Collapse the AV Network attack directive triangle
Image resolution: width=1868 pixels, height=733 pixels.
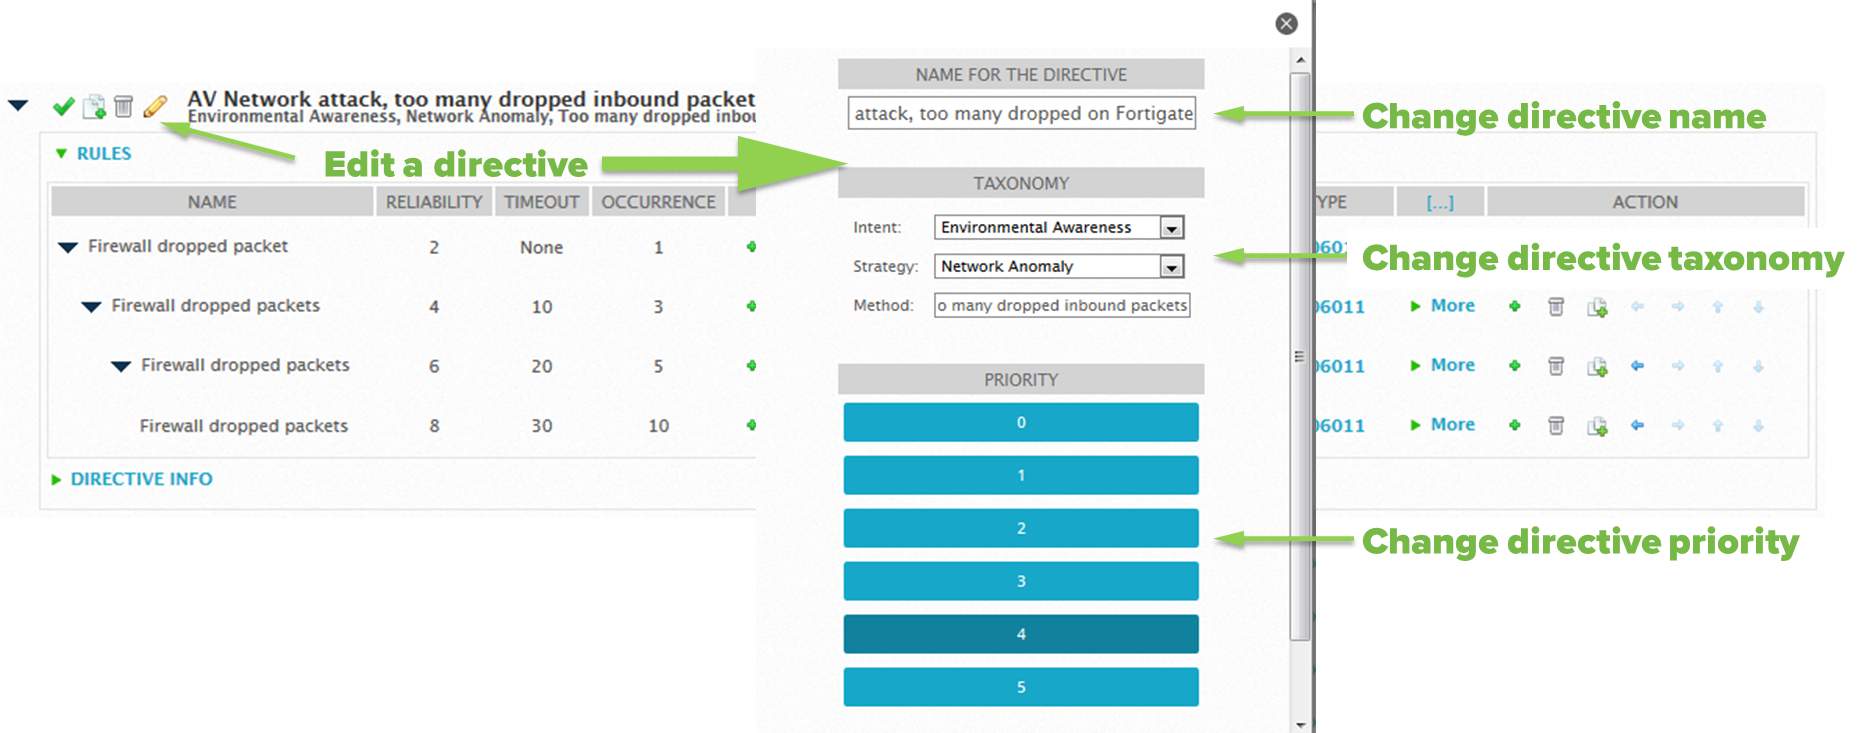point(18,105)
